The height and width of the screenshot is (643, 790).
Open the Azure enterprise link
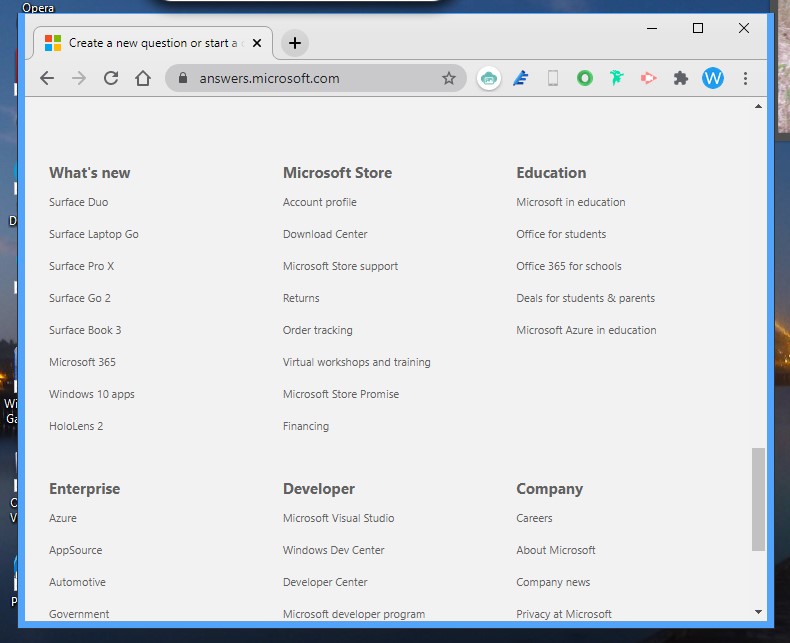click(x=63, y=518)
